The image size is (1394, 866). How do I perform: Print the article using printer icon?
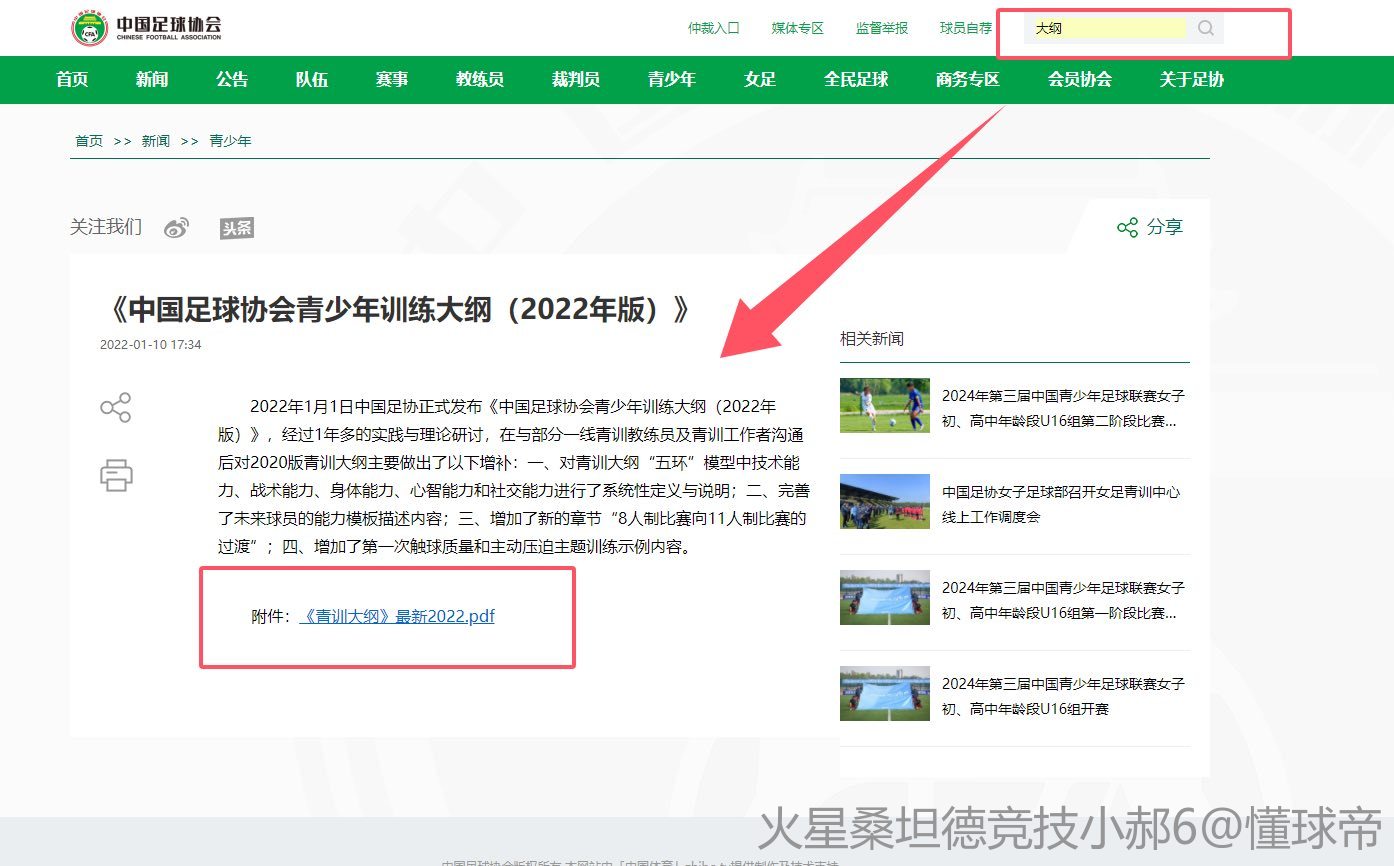coord(116,474)
